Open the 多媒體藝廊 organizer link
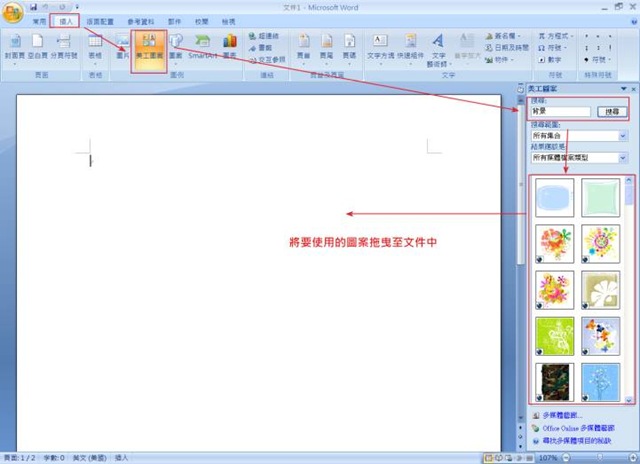 tap(562, 415)
